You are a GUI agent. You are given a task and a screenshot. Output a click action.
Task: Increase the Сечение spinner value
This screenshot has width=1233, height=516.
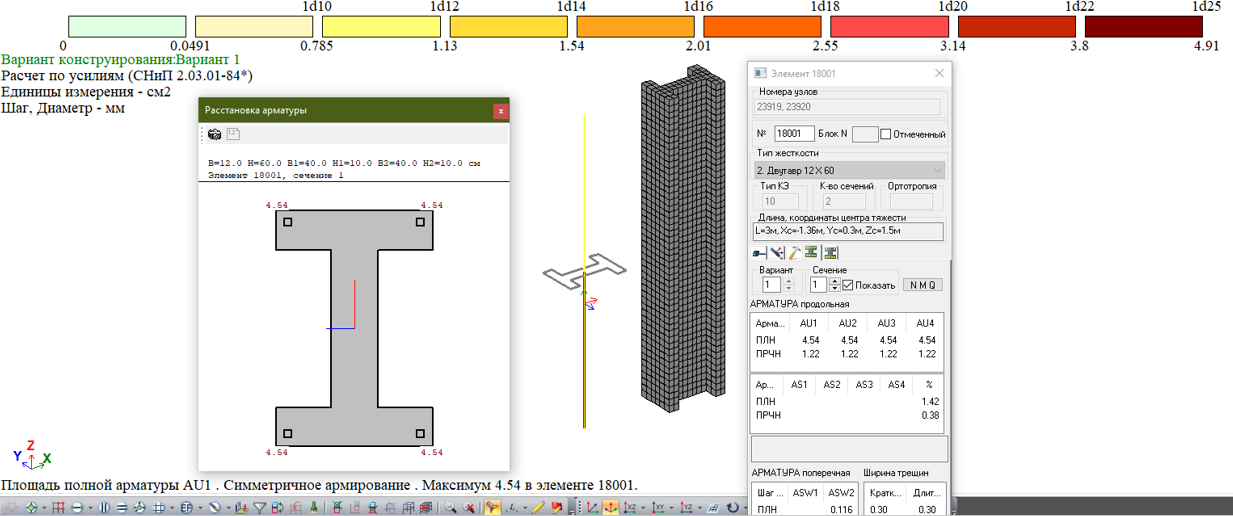tap(834, 281)
